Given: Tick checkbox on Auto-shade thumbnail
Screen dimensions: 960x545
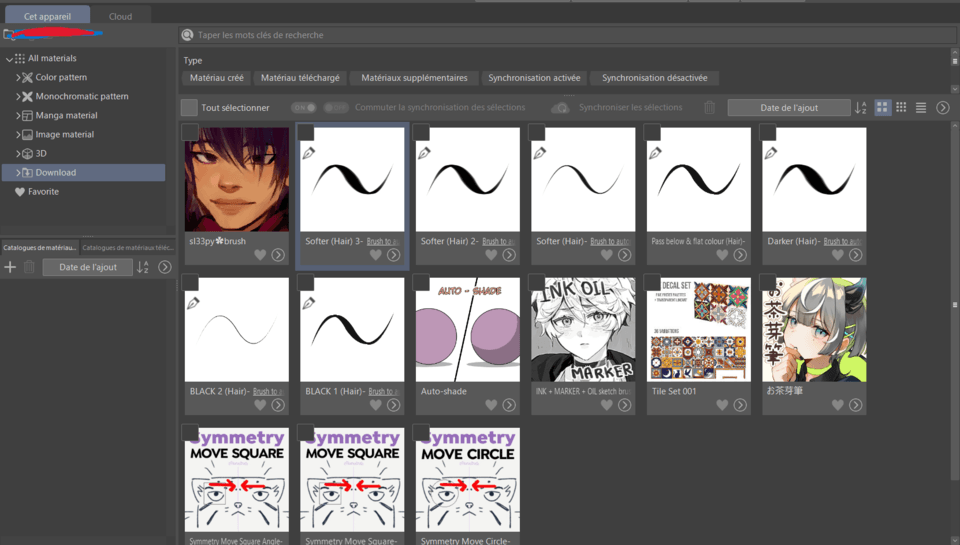Looking at the screenshot, I should (421, 282).
